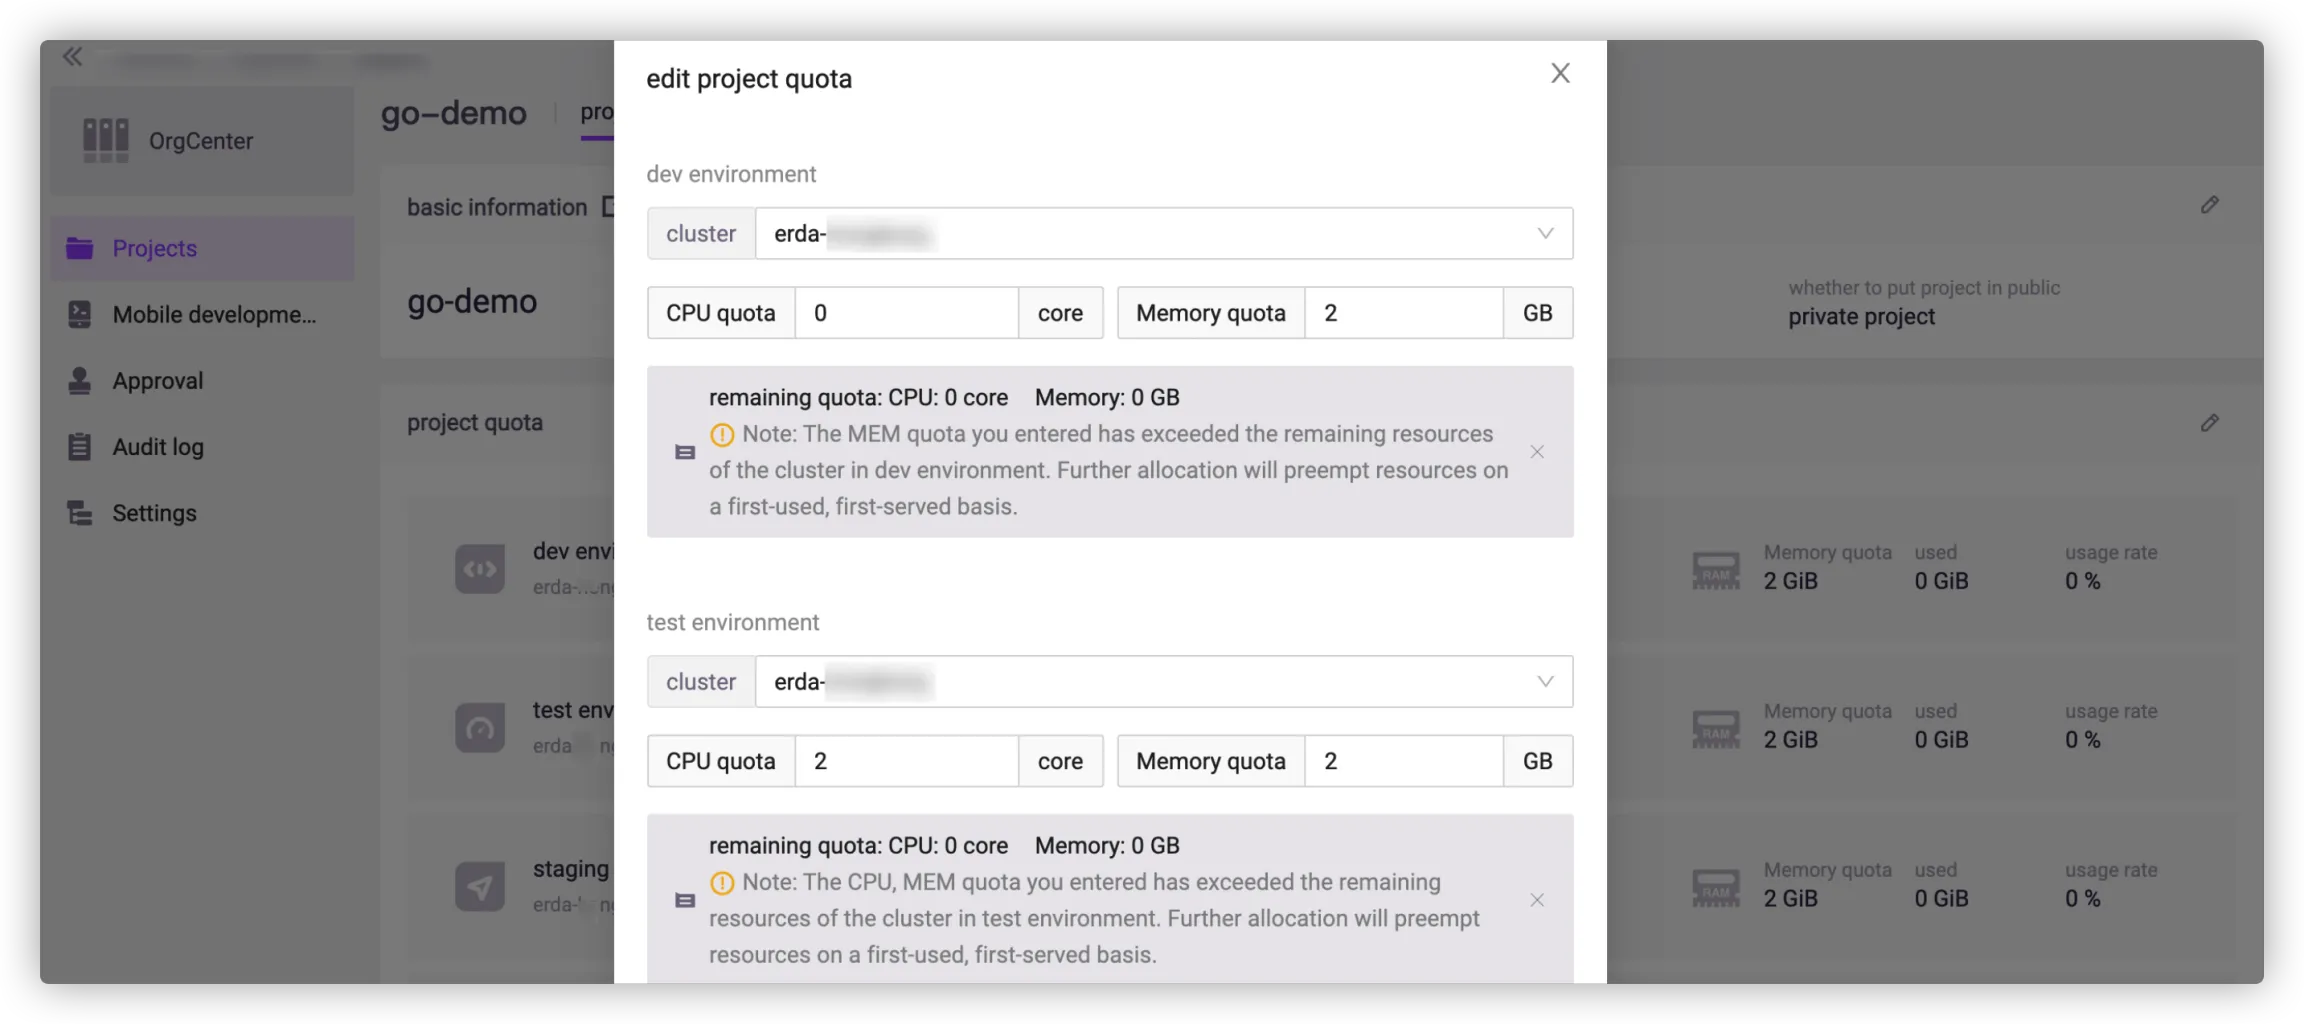Open Projects in the sidebar
This screenshot has width=2304, height=1024.
click(154, 248)
